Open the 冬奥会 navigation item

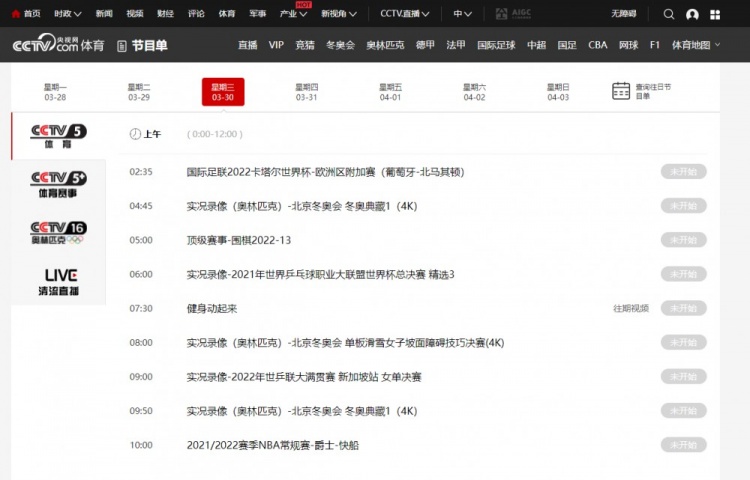coord(340,45)
